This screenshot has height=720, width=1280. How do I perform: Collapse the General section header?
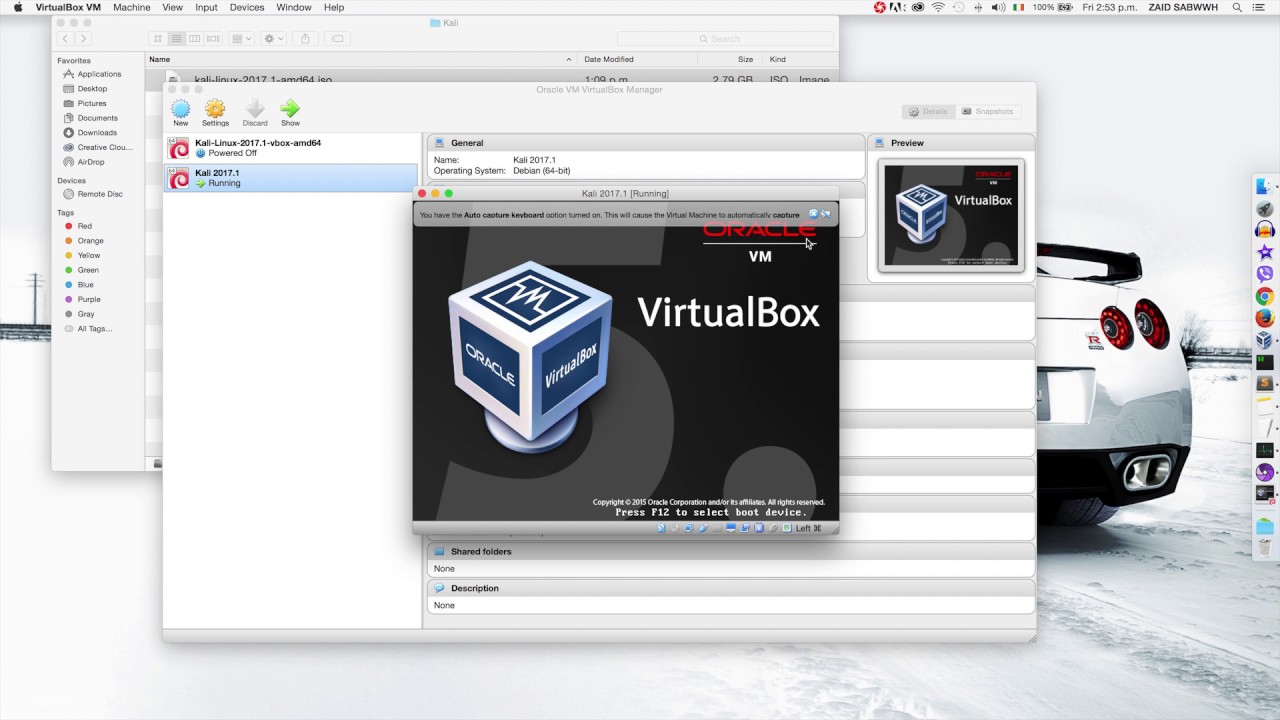646,143
